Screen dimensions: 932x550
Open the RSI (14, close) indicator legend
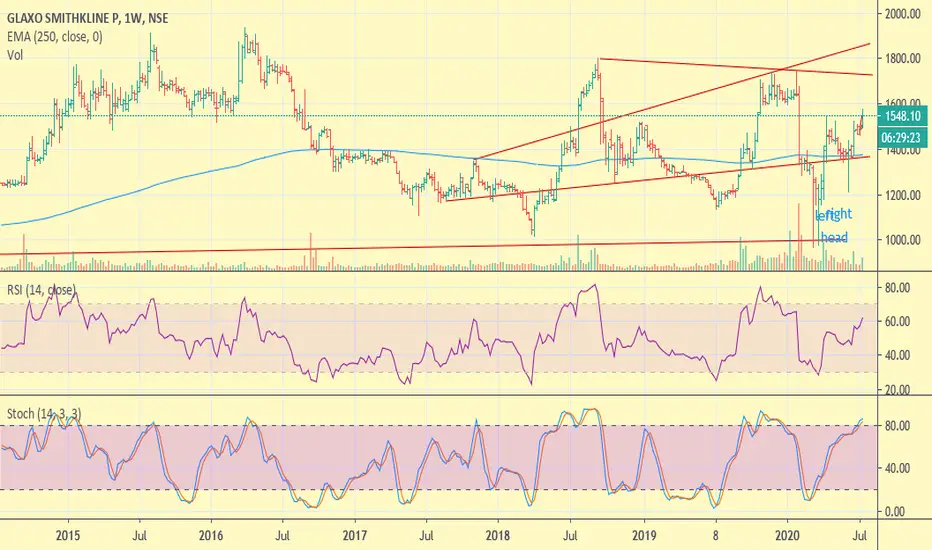41,290
